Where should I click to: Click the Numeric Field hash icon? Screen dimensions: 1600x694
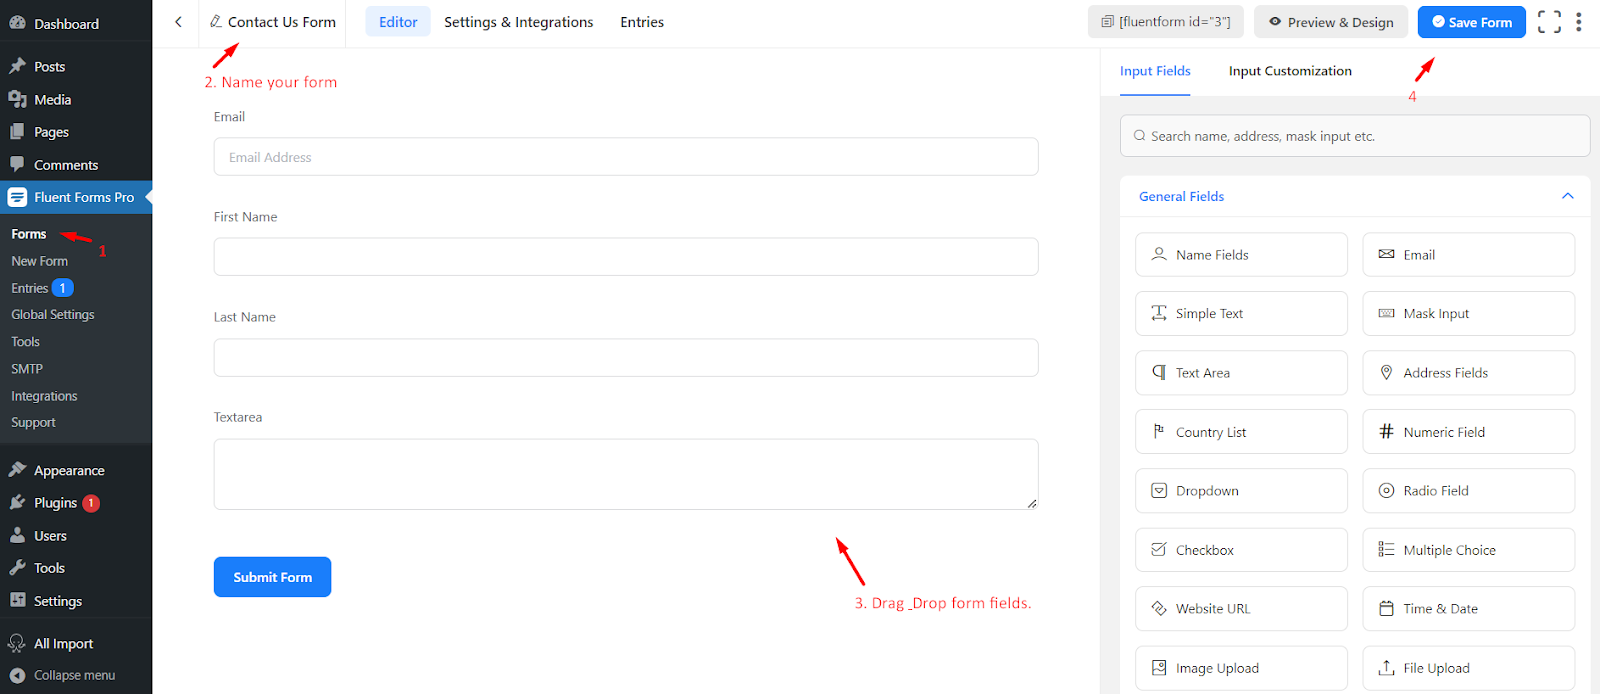click(1386, 431)
